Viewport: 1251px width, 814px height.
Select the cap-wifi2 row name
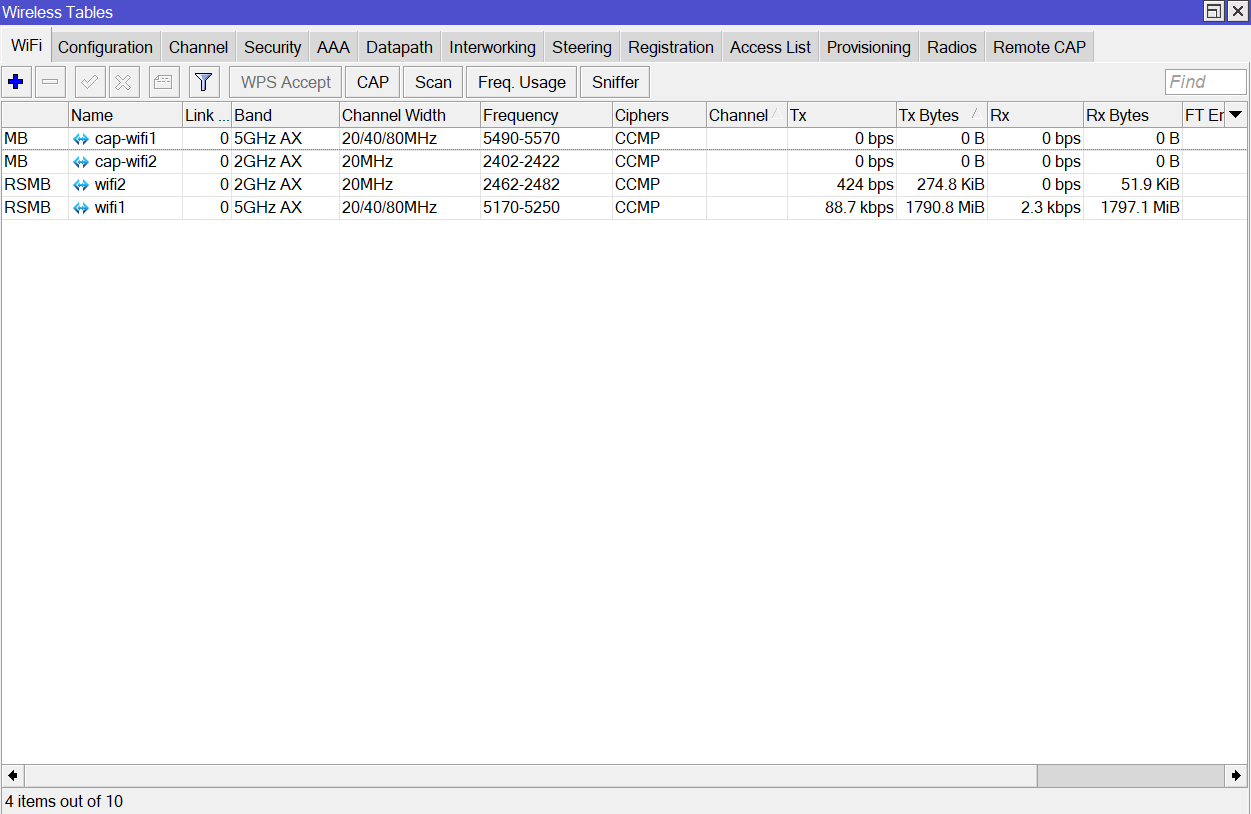126,161
